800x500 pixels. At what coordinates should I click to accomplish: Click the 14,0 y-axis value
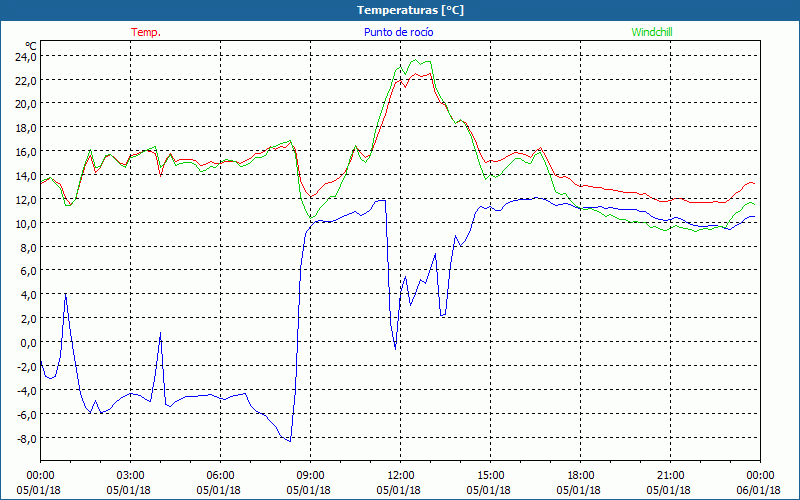(x=26, y=176)
